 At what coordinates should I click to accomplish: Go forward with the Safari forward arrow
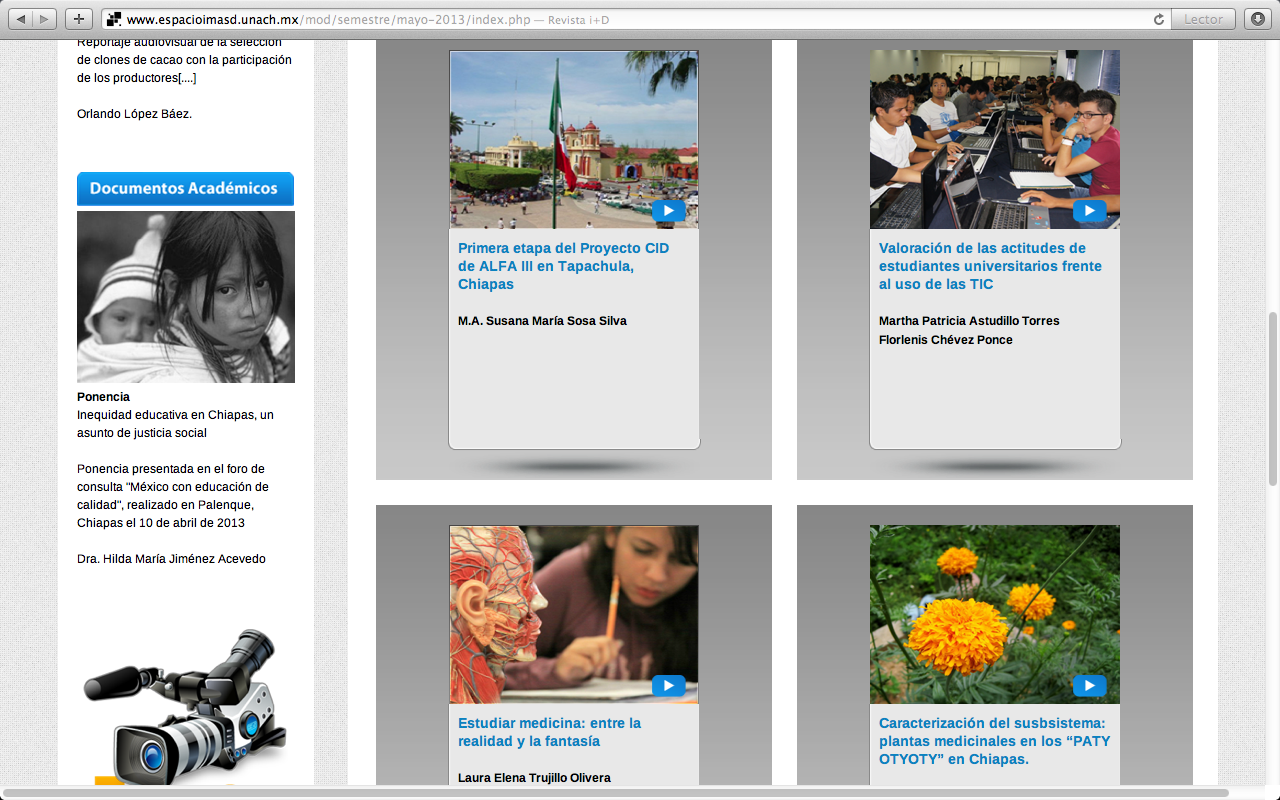(x=45, y=19)
